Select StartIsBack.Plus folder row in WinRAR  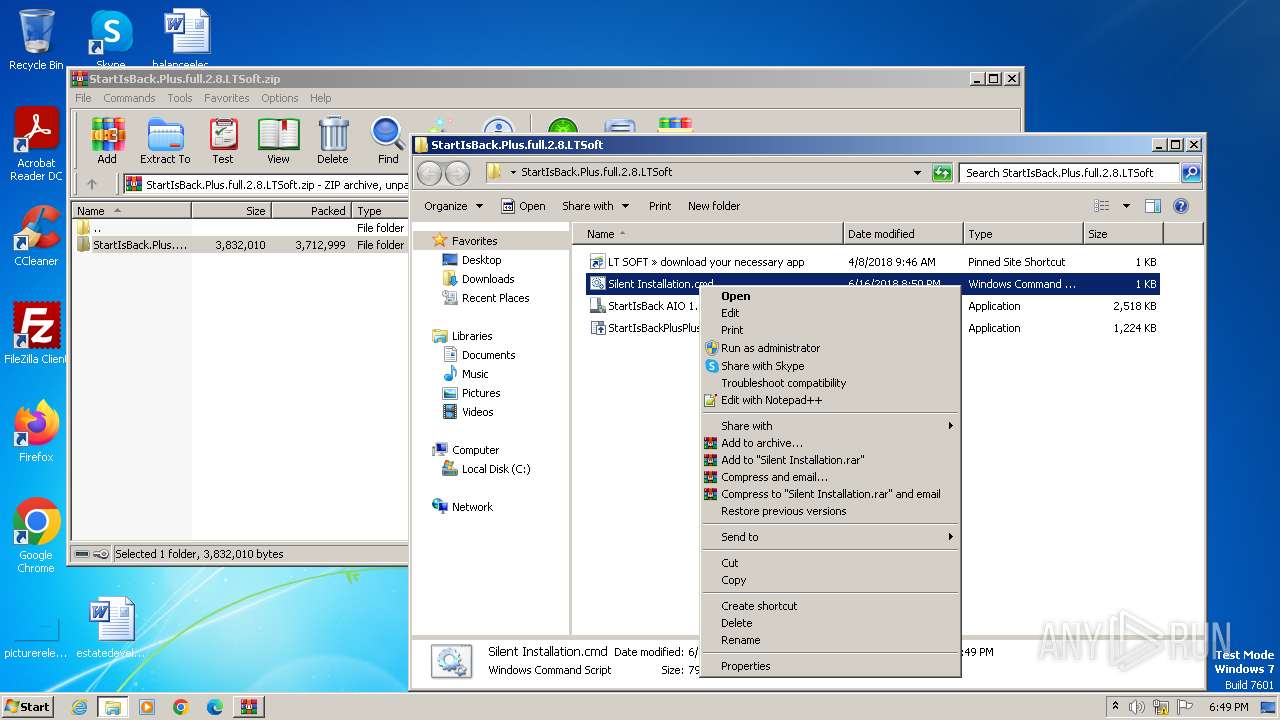(x=240, y=245)
